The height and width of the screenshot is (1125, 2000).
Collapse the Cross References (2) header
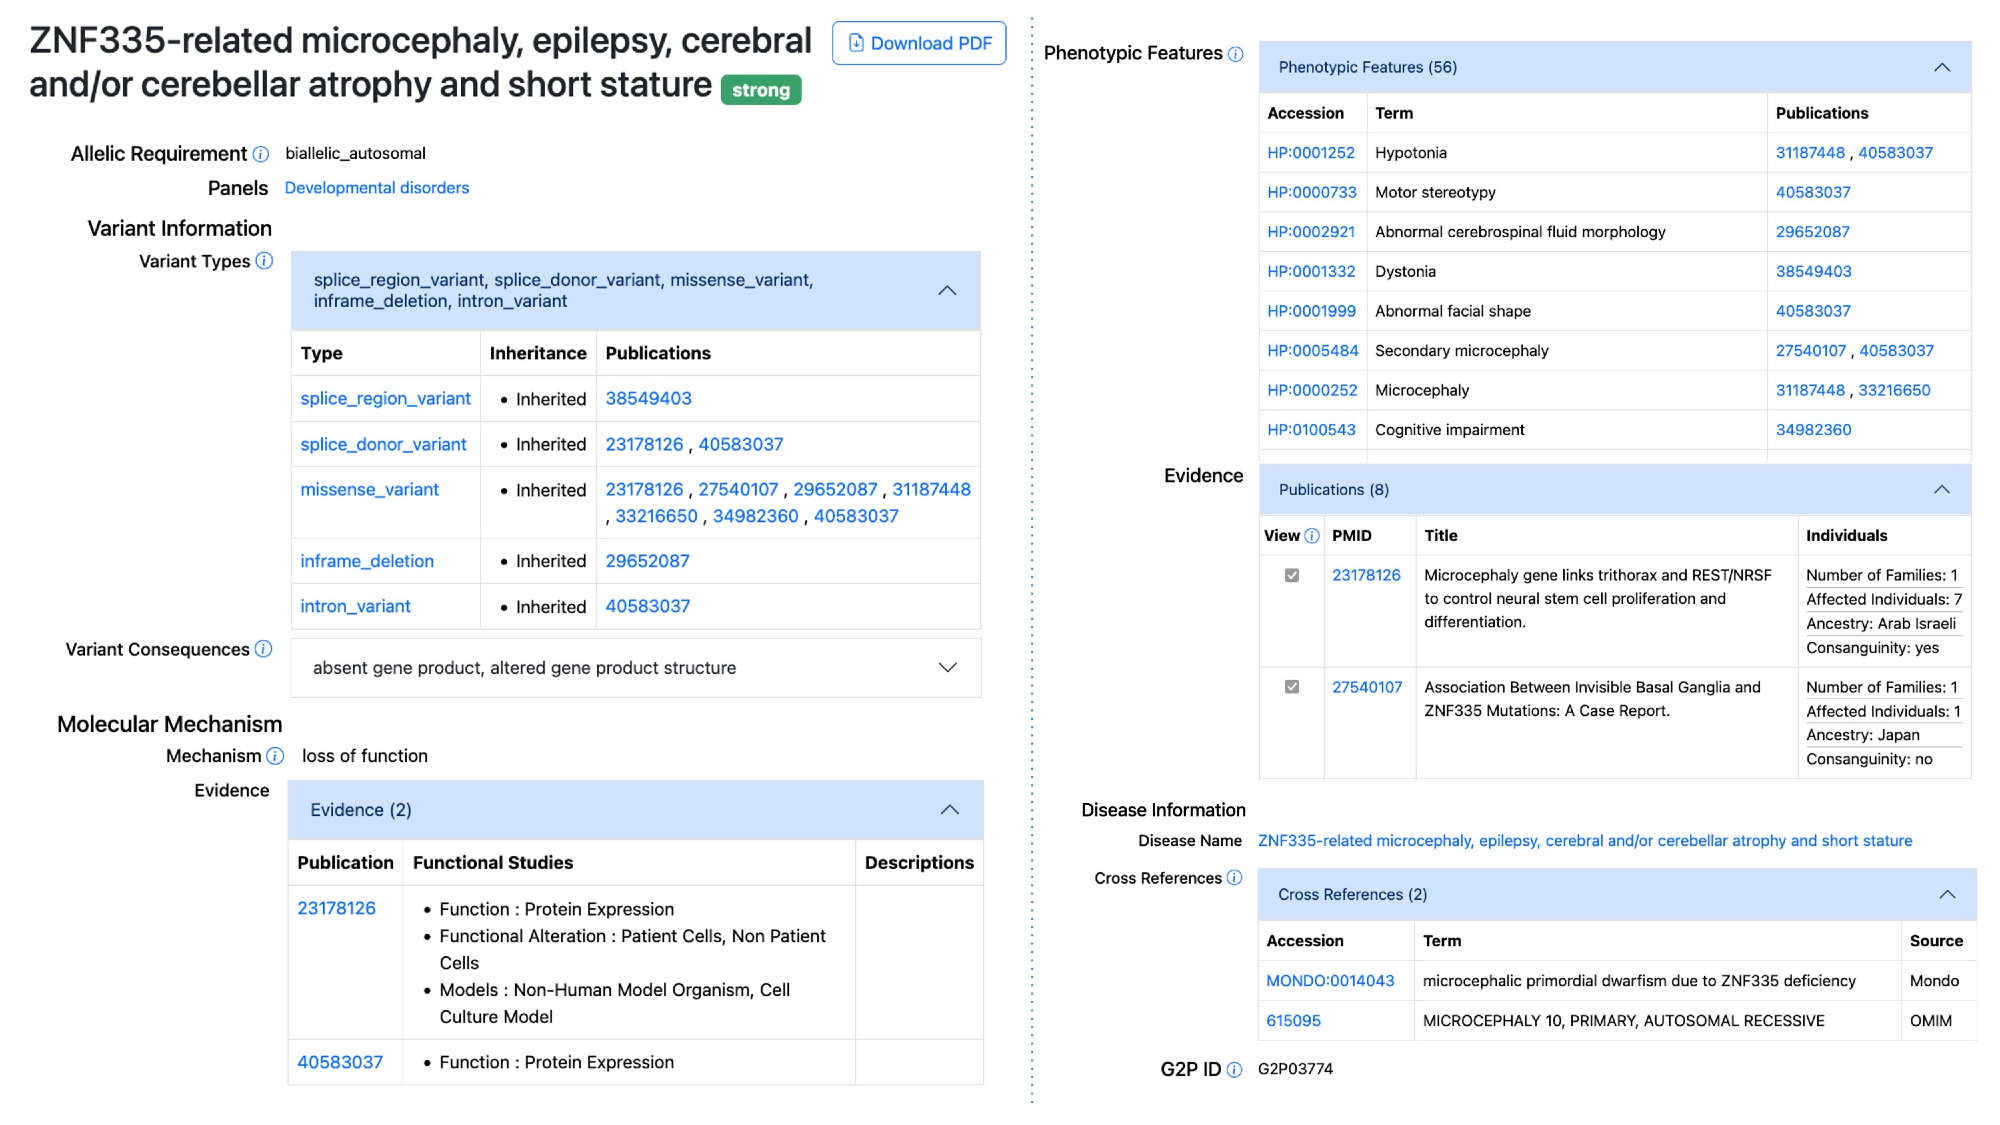point(1947,895)
